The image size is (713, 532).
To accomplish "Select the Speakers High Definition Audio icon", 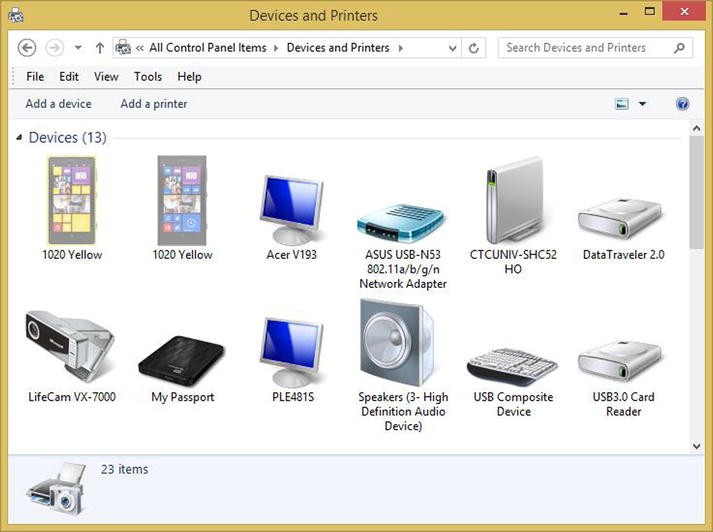I will click(397, 342).
